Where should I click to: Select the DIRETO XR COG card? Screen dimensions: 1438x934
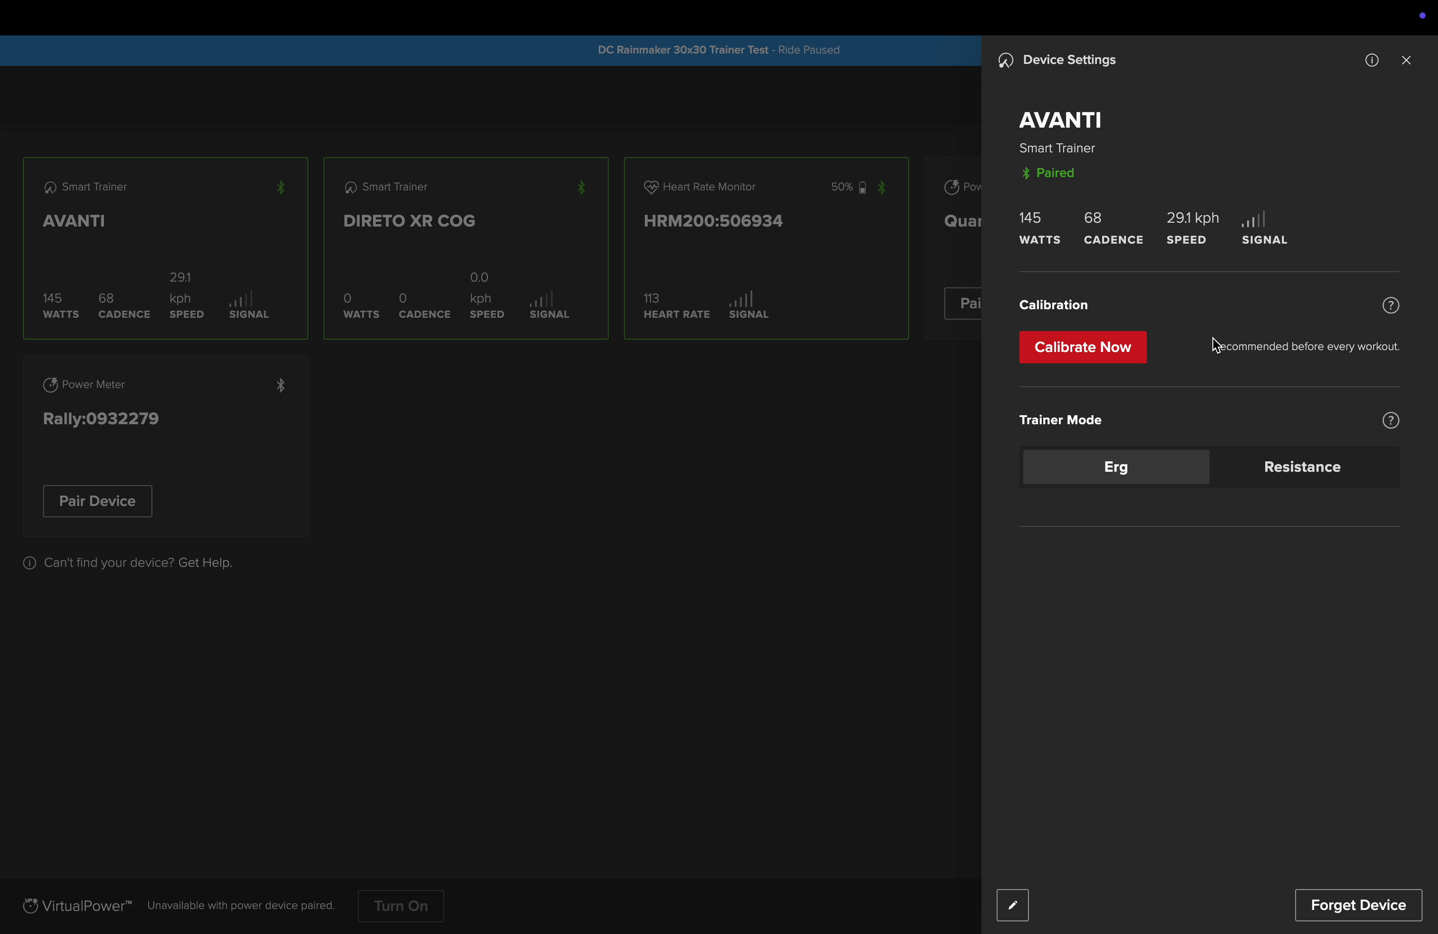(466, 248)
